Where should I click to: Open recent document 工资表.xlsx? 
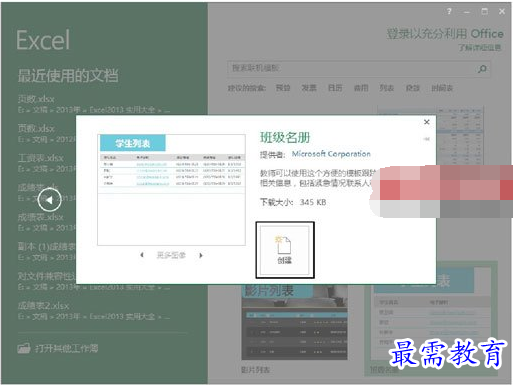click(x=47, y=163)
